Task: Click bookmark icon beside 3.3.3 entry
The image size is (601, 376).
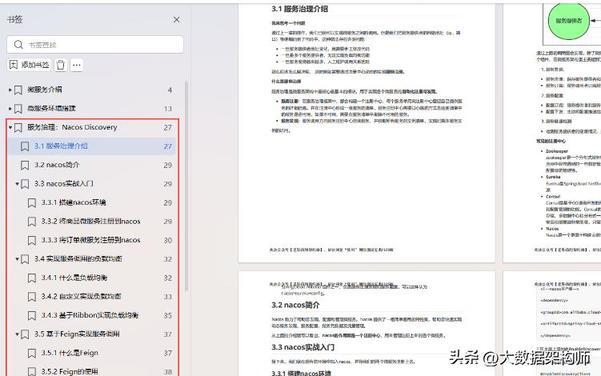Action: [x=32, y=240]
